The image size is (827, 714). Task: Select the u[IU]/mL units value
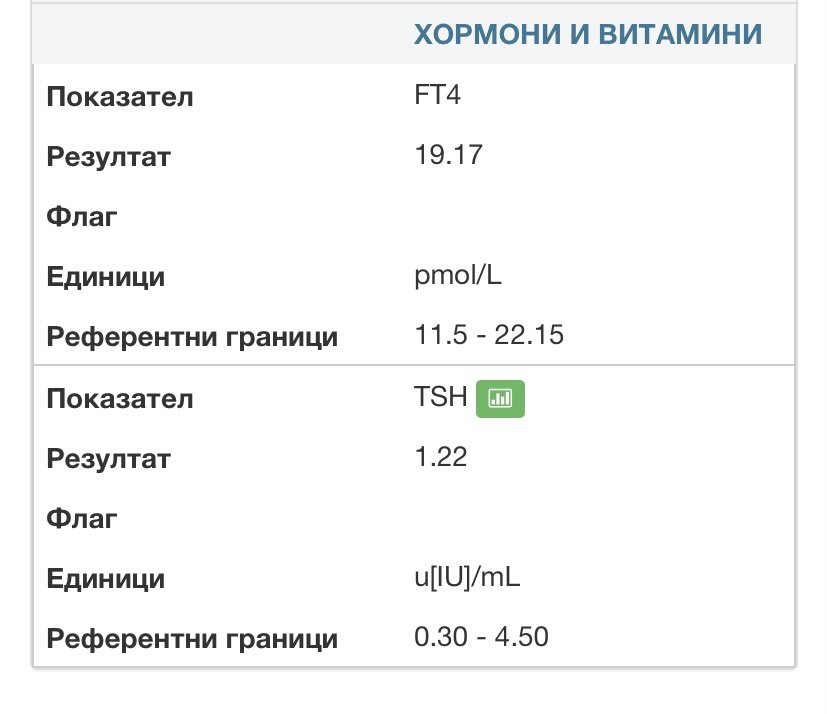(x=467, y=578)
